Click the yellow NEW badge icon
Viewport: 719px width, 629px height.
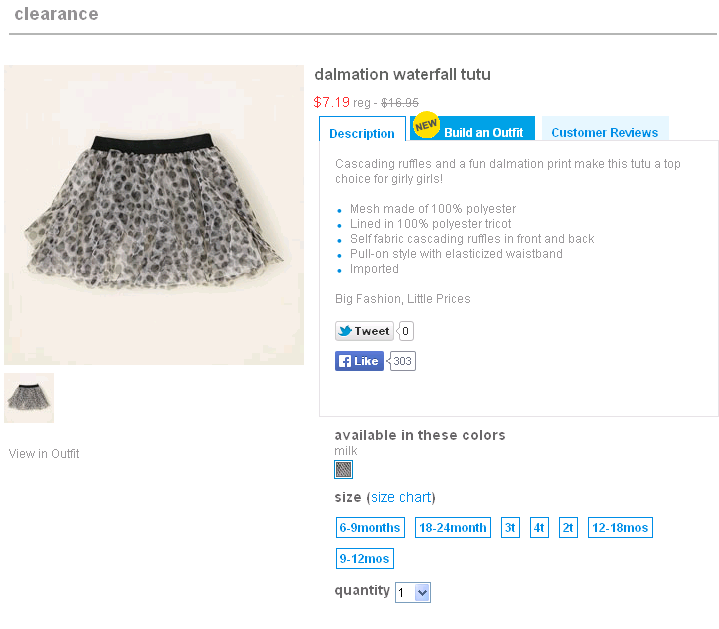pyautogui.click(x=426, y=125)
